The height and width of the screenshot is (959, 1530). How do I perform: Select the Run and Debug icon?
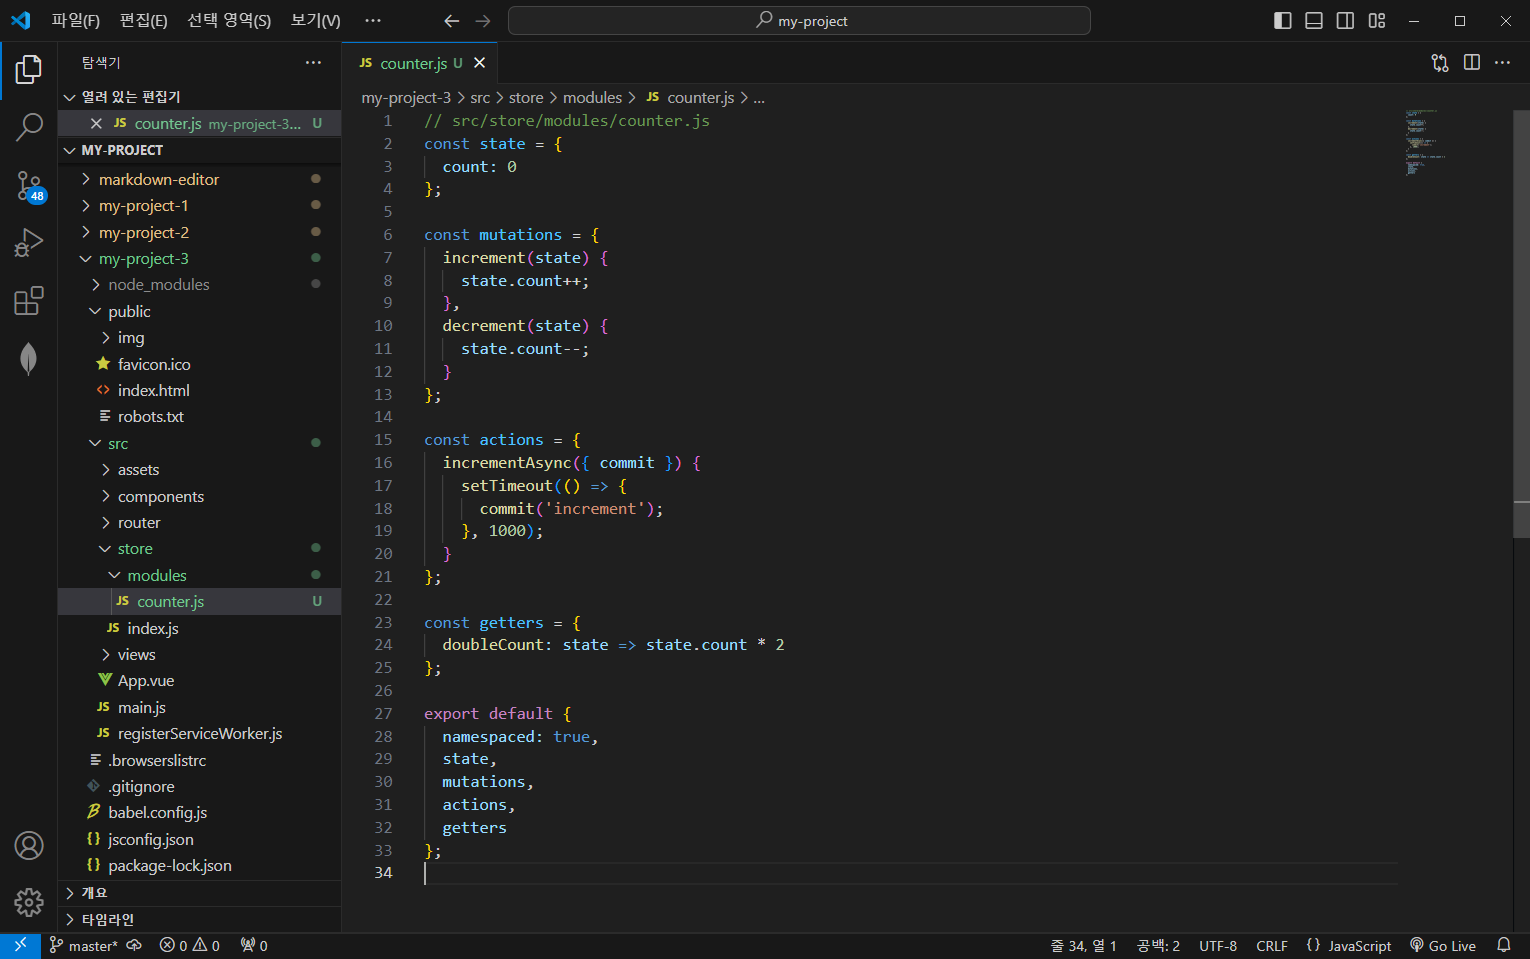(29, 242)
